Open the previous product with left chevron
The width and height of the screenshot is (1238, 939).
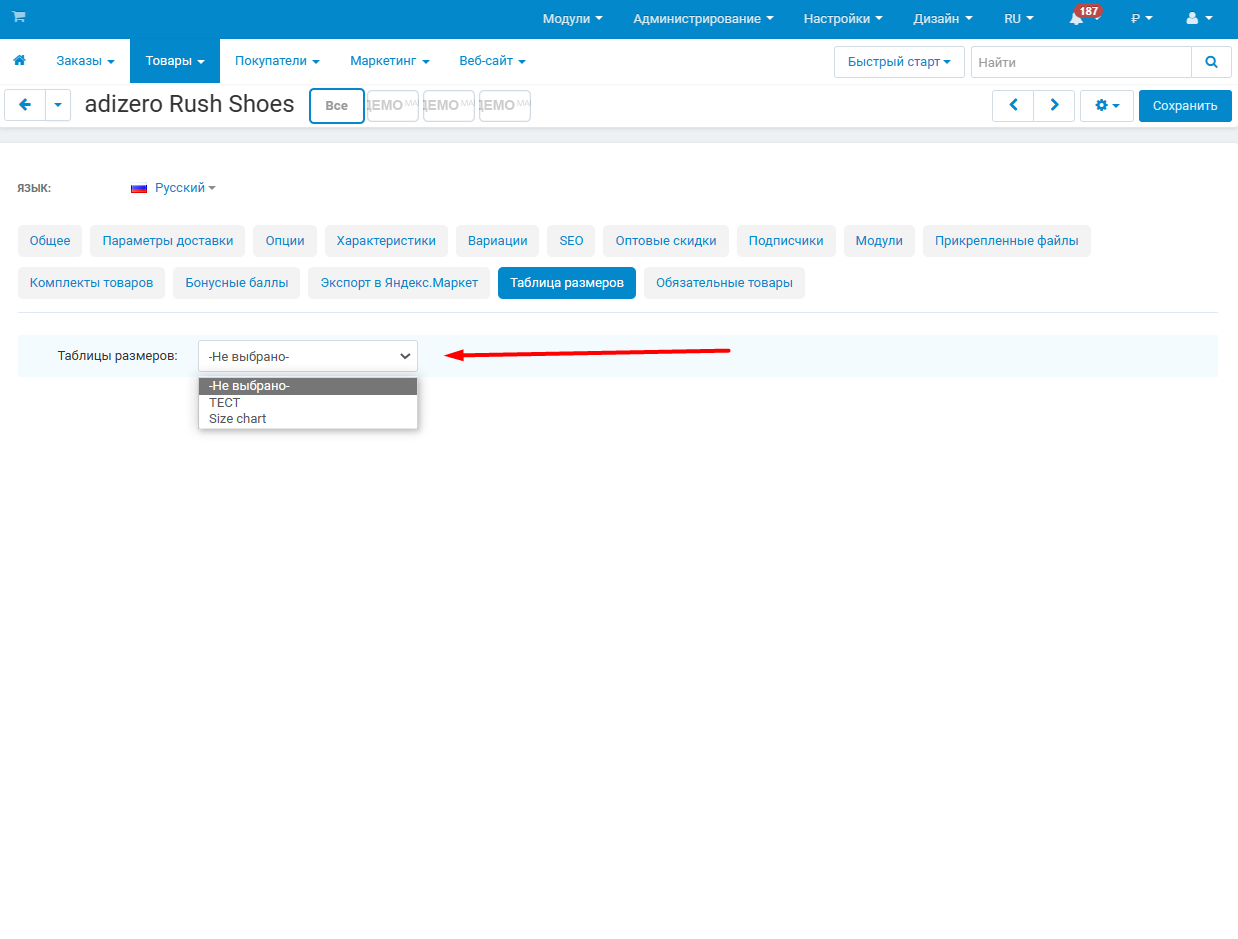[x=1013, y=106]
